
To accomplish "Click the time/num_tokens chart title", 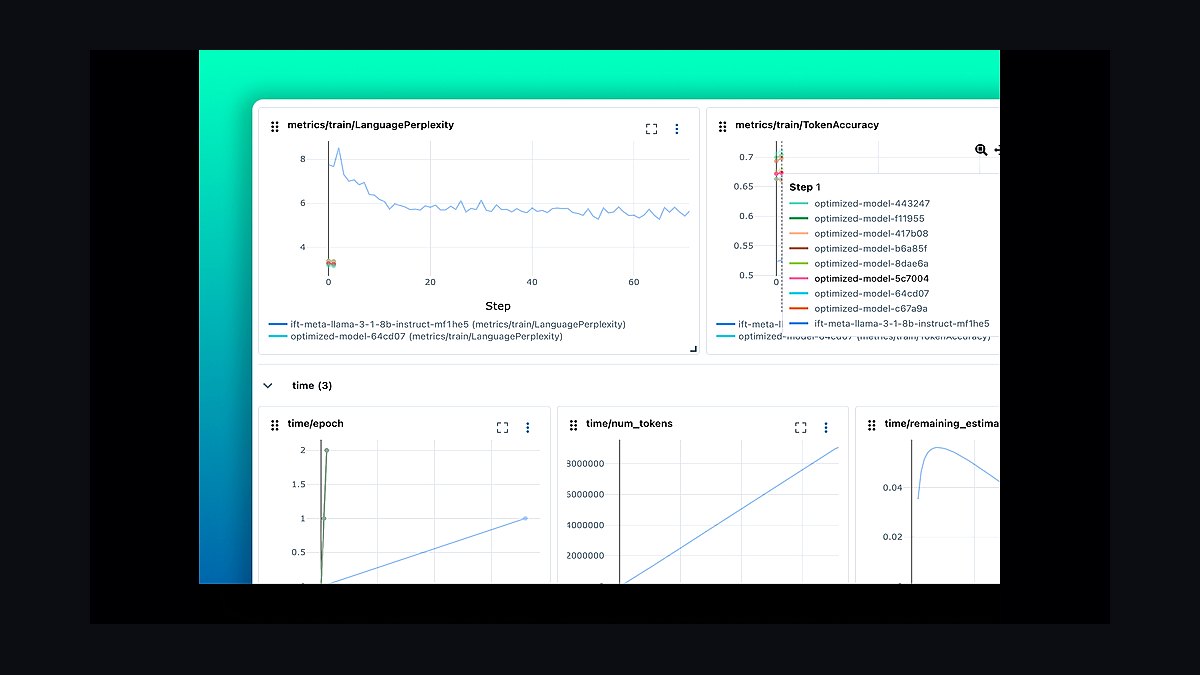I will 629,424.
